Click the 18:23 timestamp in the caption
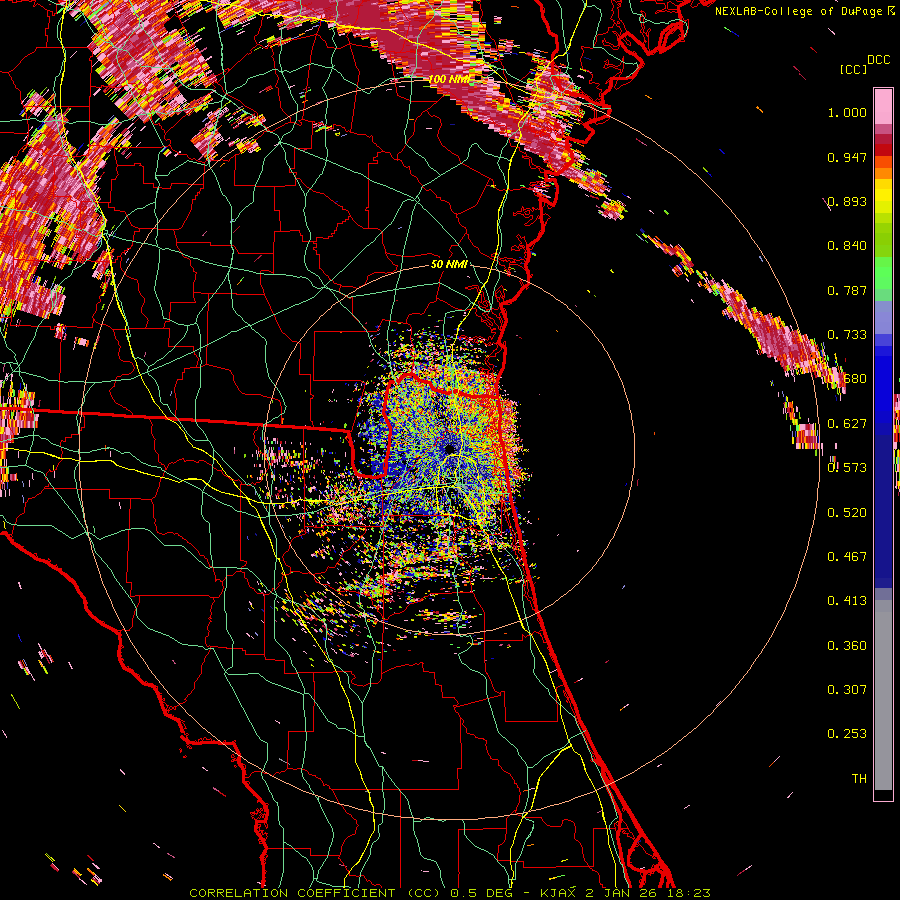The image size is (900, 900). 690,893
